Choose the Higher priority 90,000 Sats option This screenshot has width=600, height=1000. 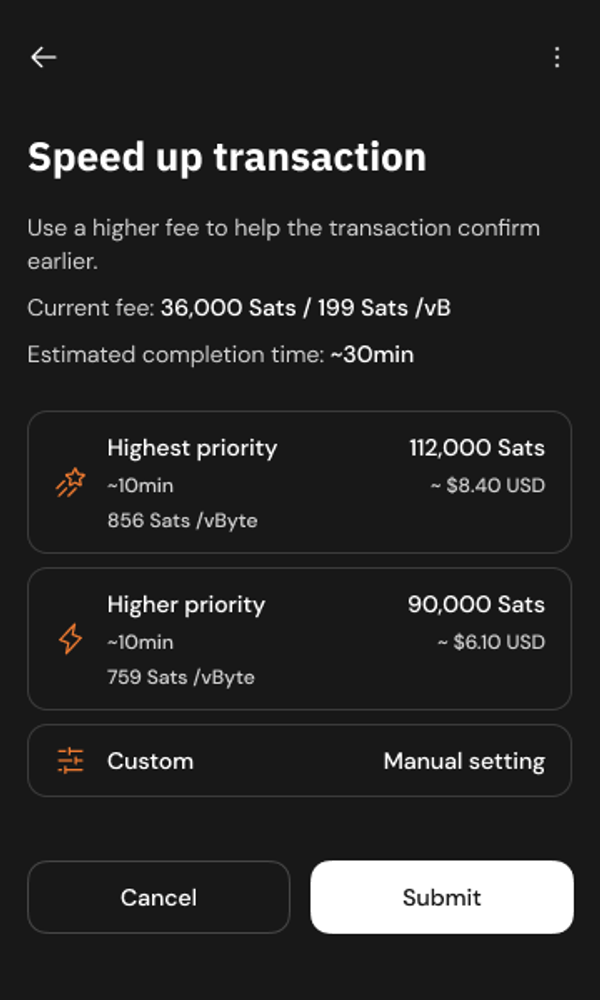[300, 638]
